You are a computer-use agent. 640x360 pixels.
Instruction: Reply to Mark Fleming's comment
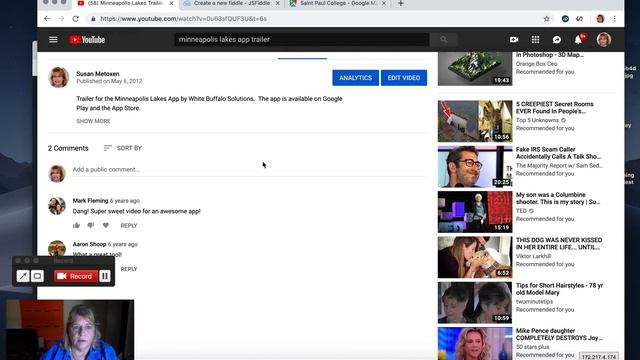click(x=129, y=225)
